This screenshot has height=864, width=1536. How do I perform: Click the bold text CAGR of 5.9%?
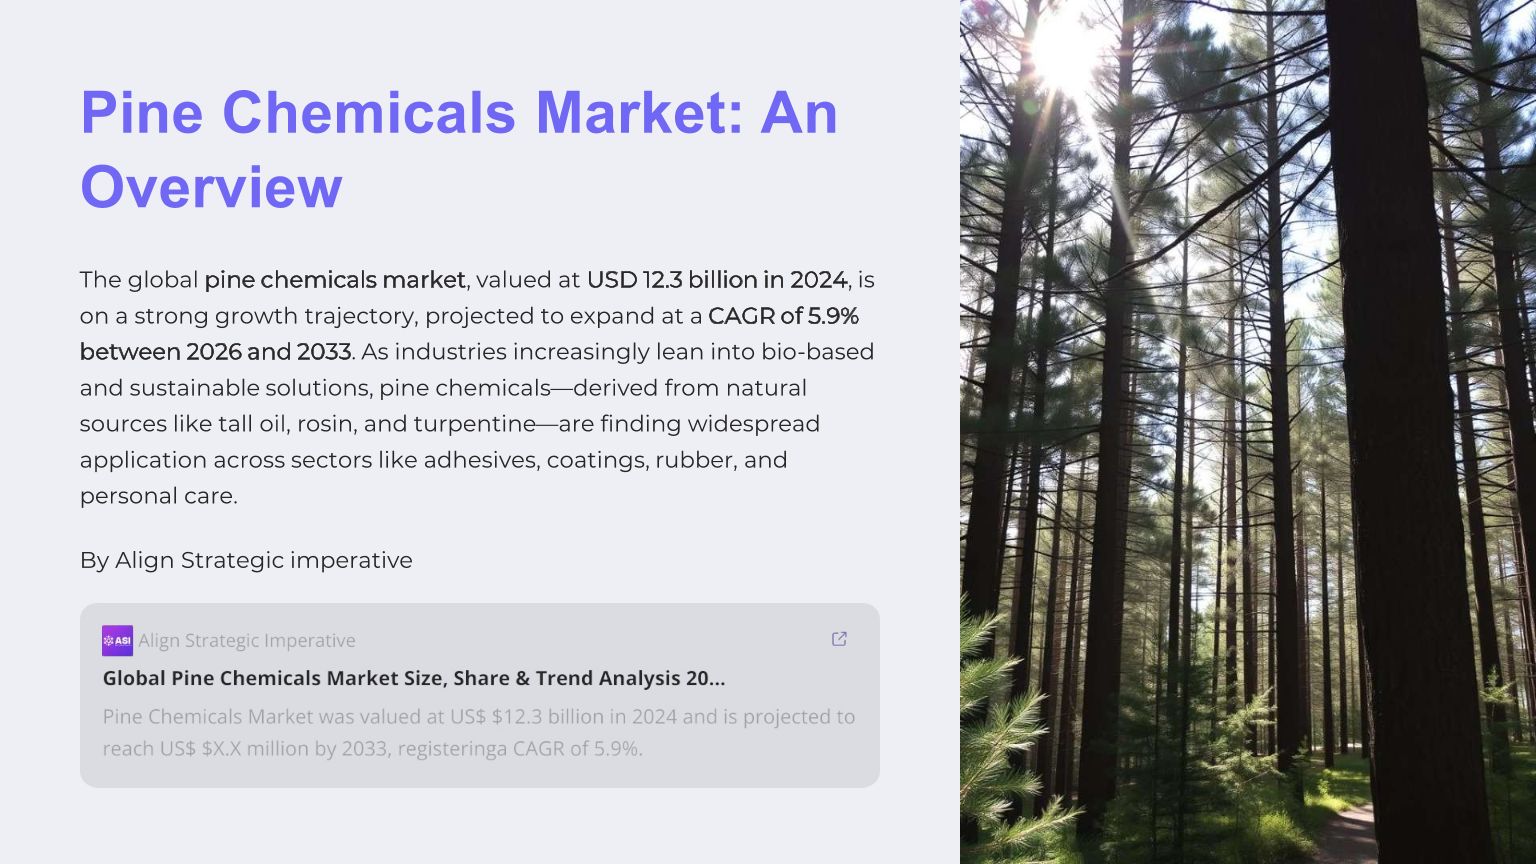[x=783, y=316]
